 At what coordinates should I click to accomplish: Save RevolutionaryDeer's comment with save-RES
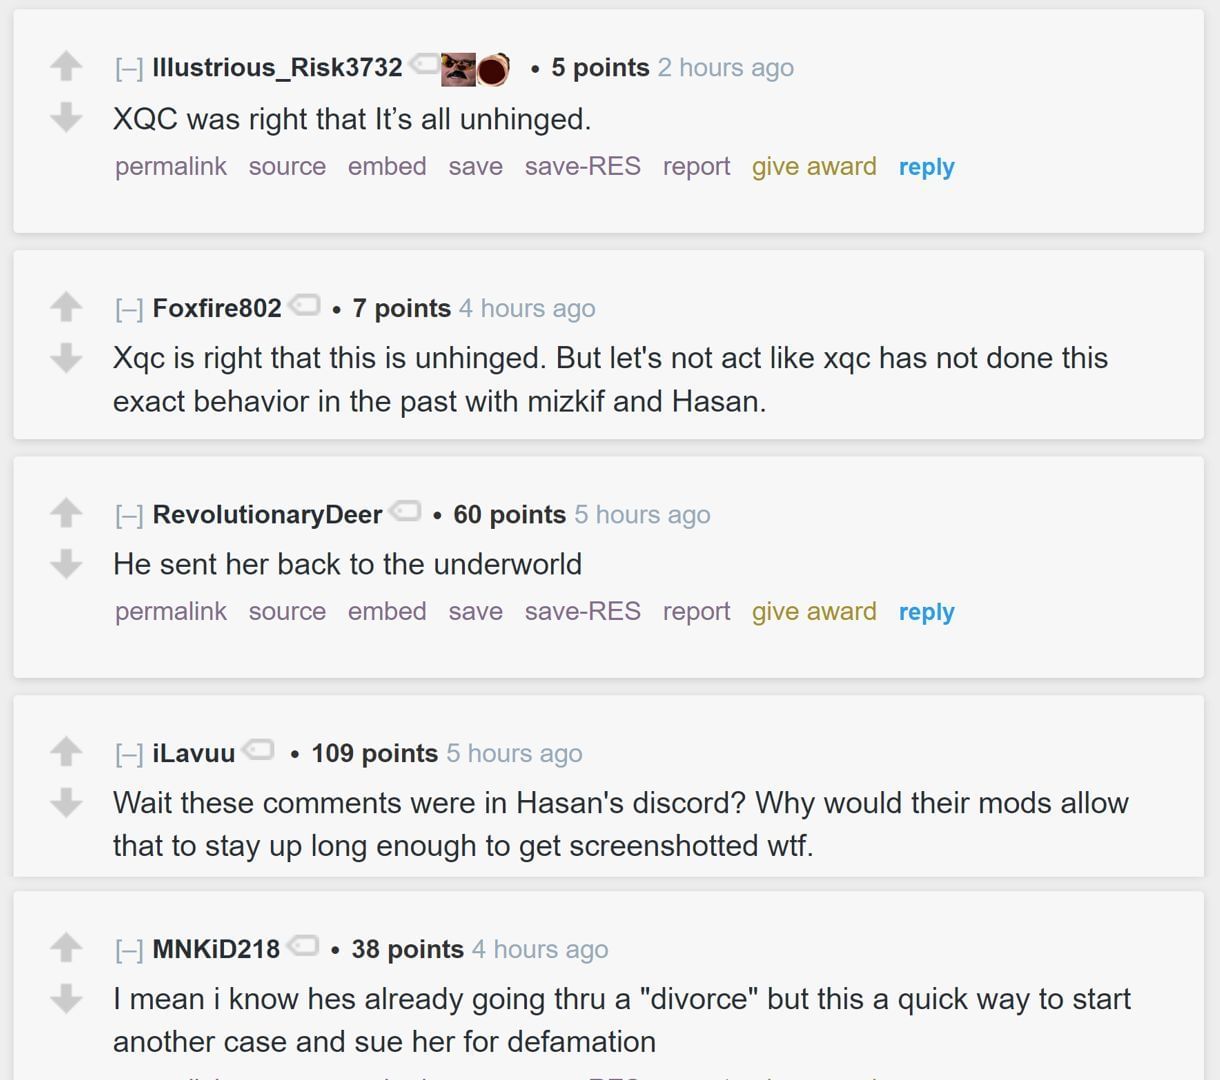pyautogui.click(x=582, y=612)
